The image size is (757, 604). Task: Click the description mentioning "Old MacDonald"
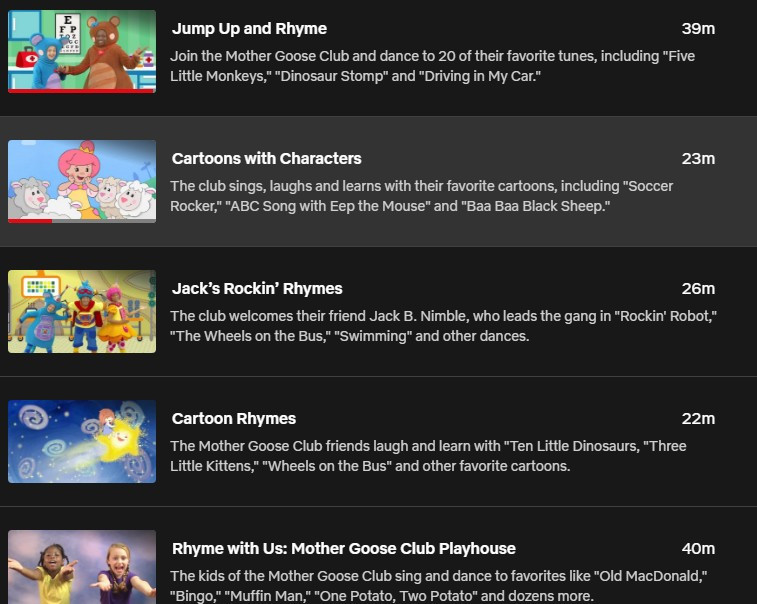click(x=438, y=586)
